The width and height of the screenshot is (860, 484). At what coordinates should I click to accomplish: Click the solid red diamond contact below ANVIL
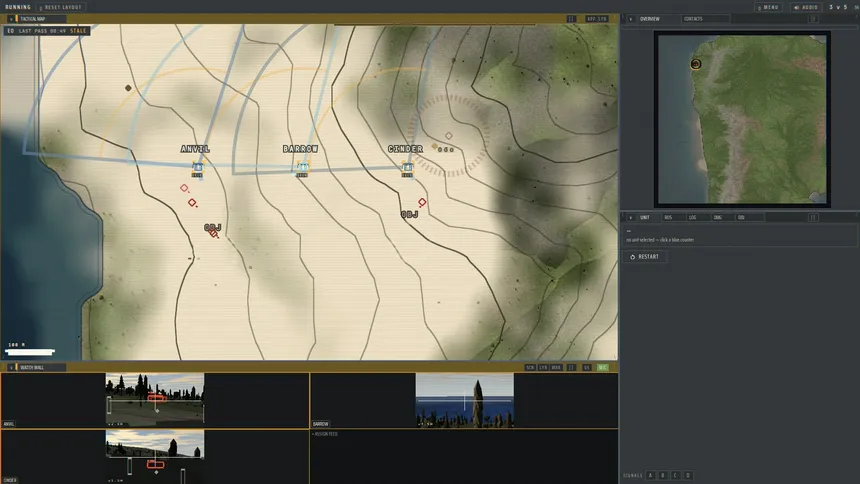click(x=192, y=202)
